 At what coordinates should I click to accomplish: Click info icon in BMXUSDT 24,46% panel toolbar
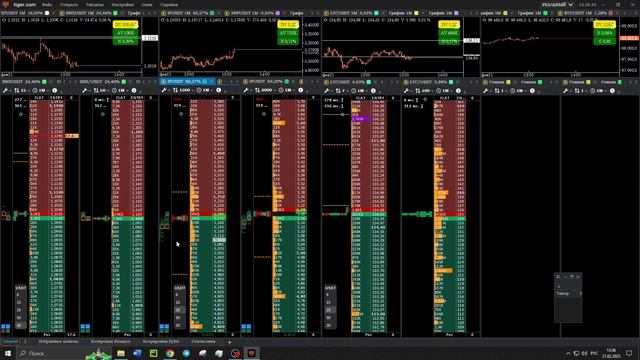(55, 90)
